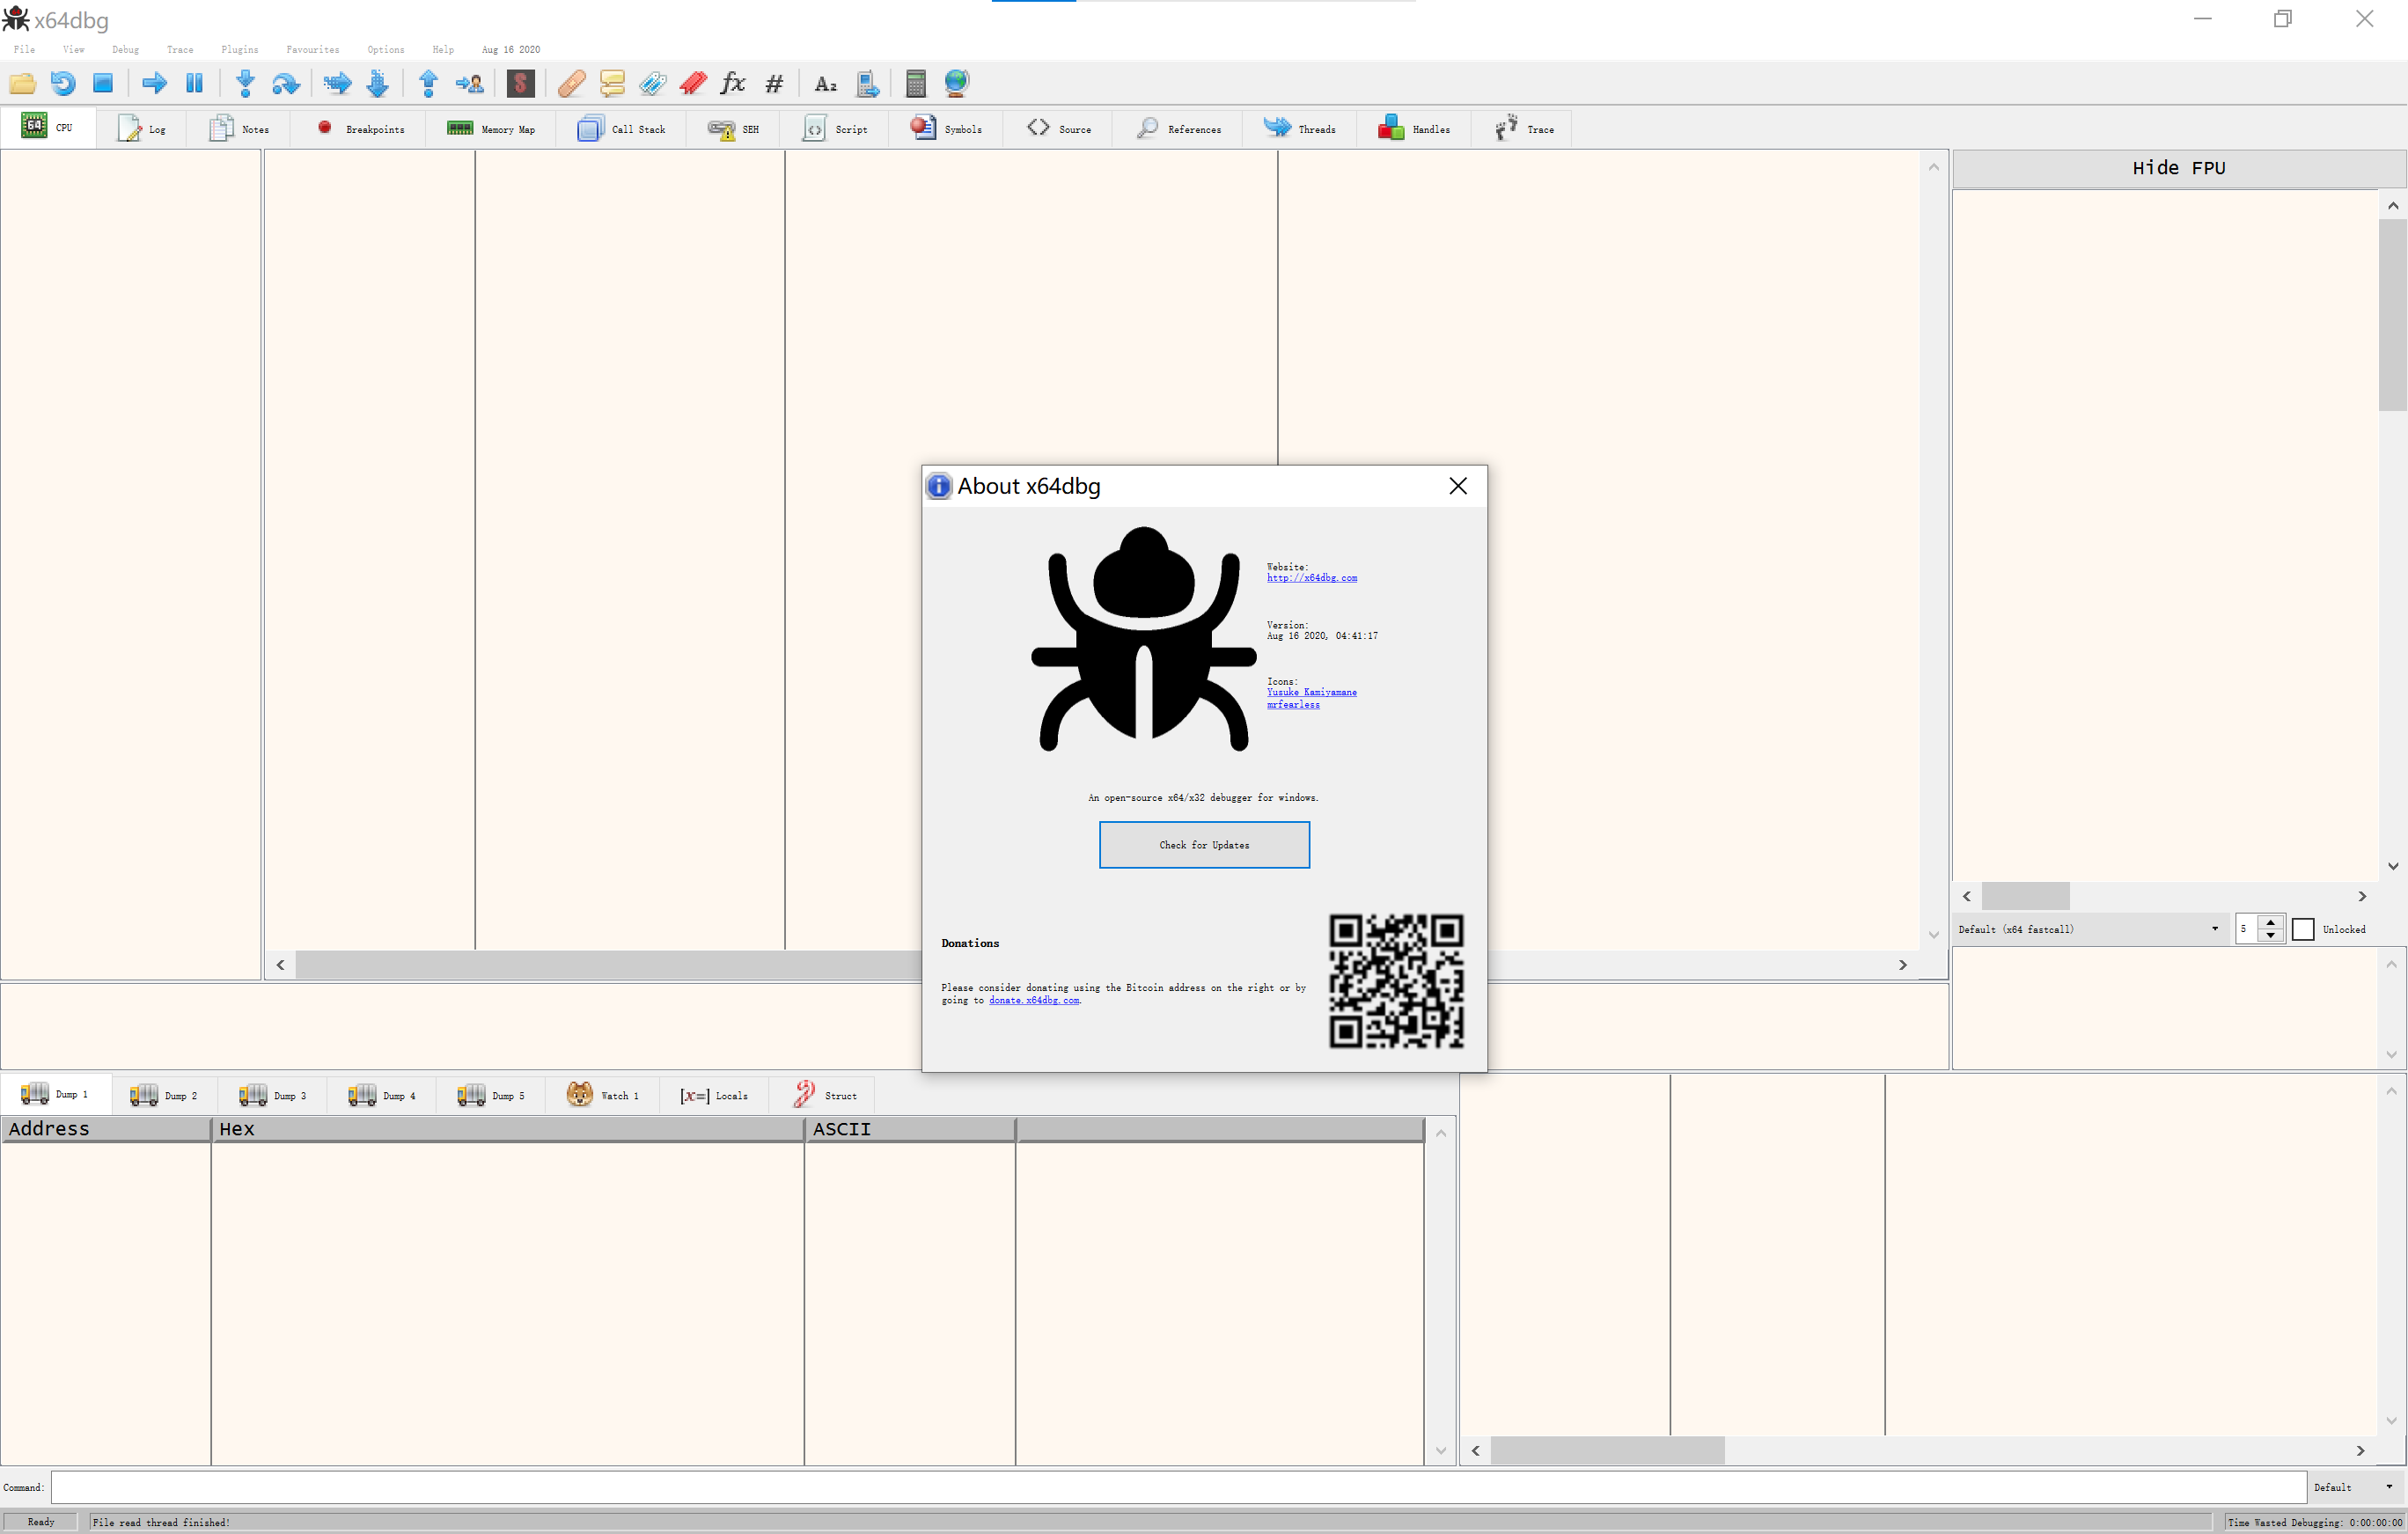Viewport: 2408px width, 1534px height.
Task: Open the Functions fx icon
Action: pos(733,83)
